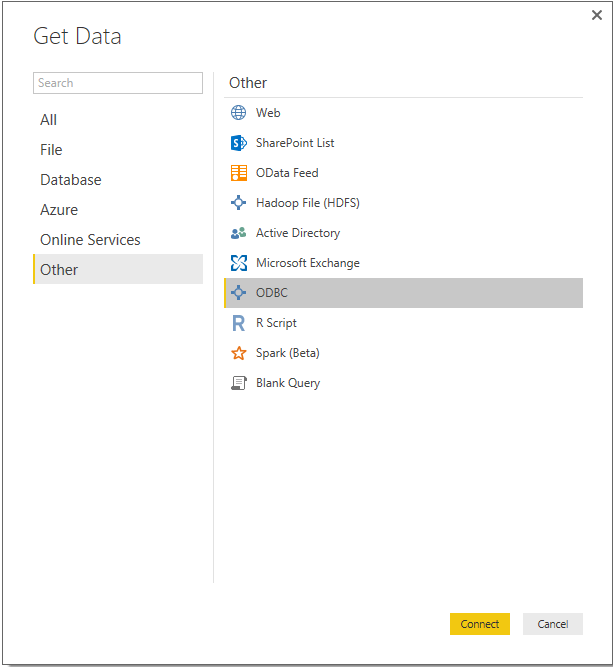613x667 pixels.
Task: Close the Get Data dialog
Action: [597, 15]
